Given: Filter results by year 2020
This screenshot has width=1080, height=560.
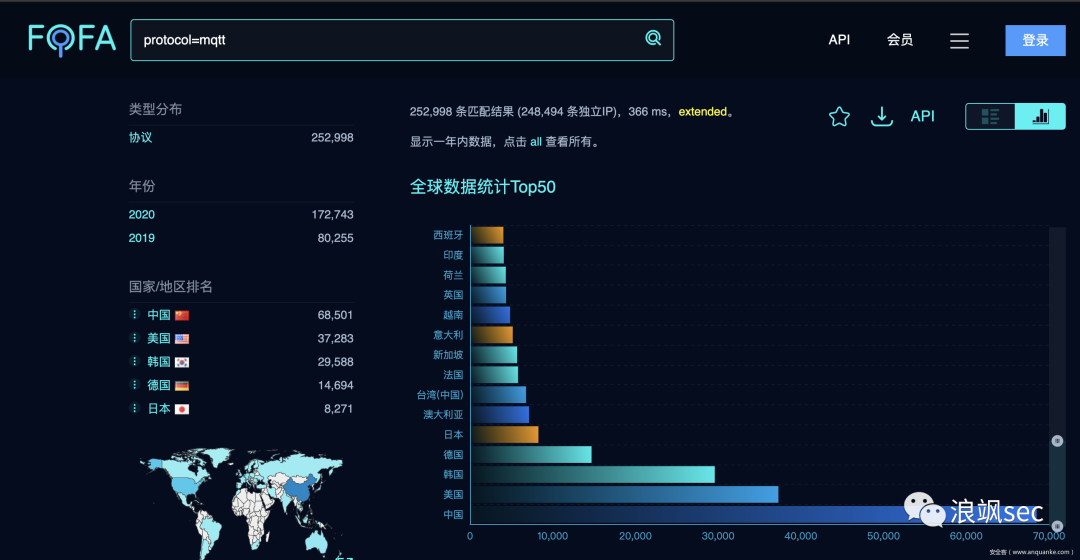Looking at the screenshot, I should 142,215.
